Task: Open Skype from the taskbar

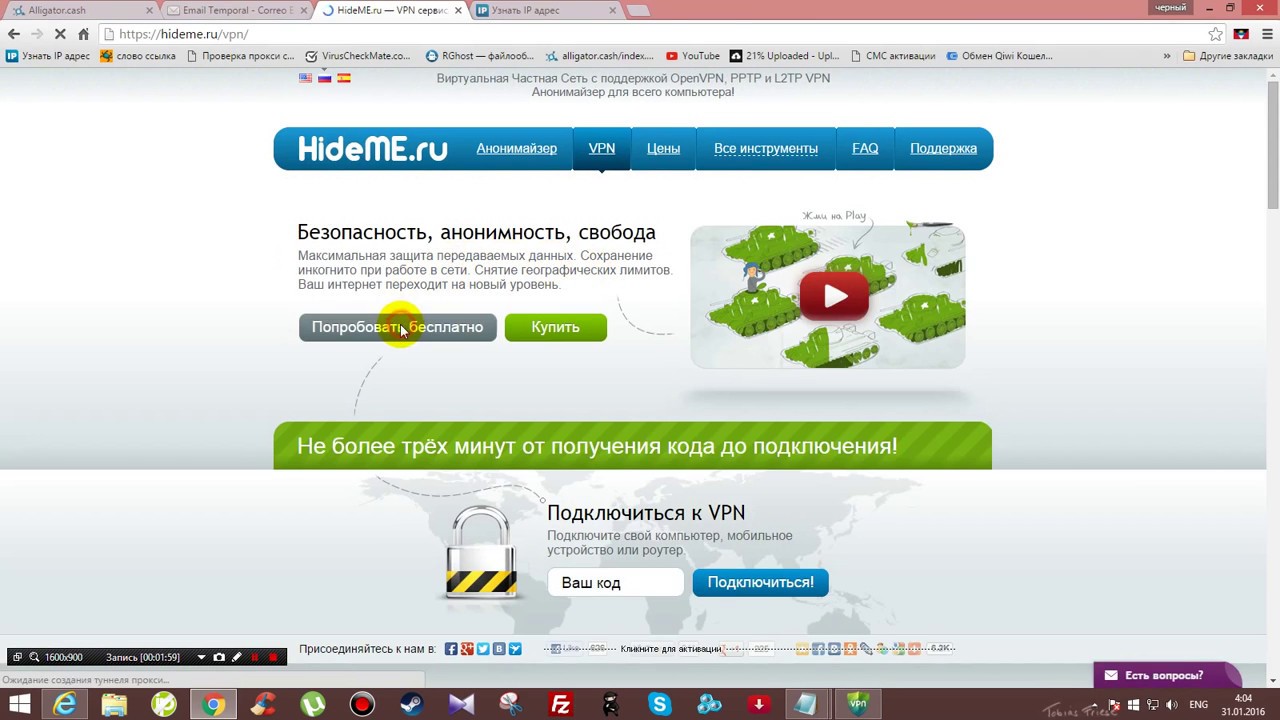Action: [x=659, y=704]
